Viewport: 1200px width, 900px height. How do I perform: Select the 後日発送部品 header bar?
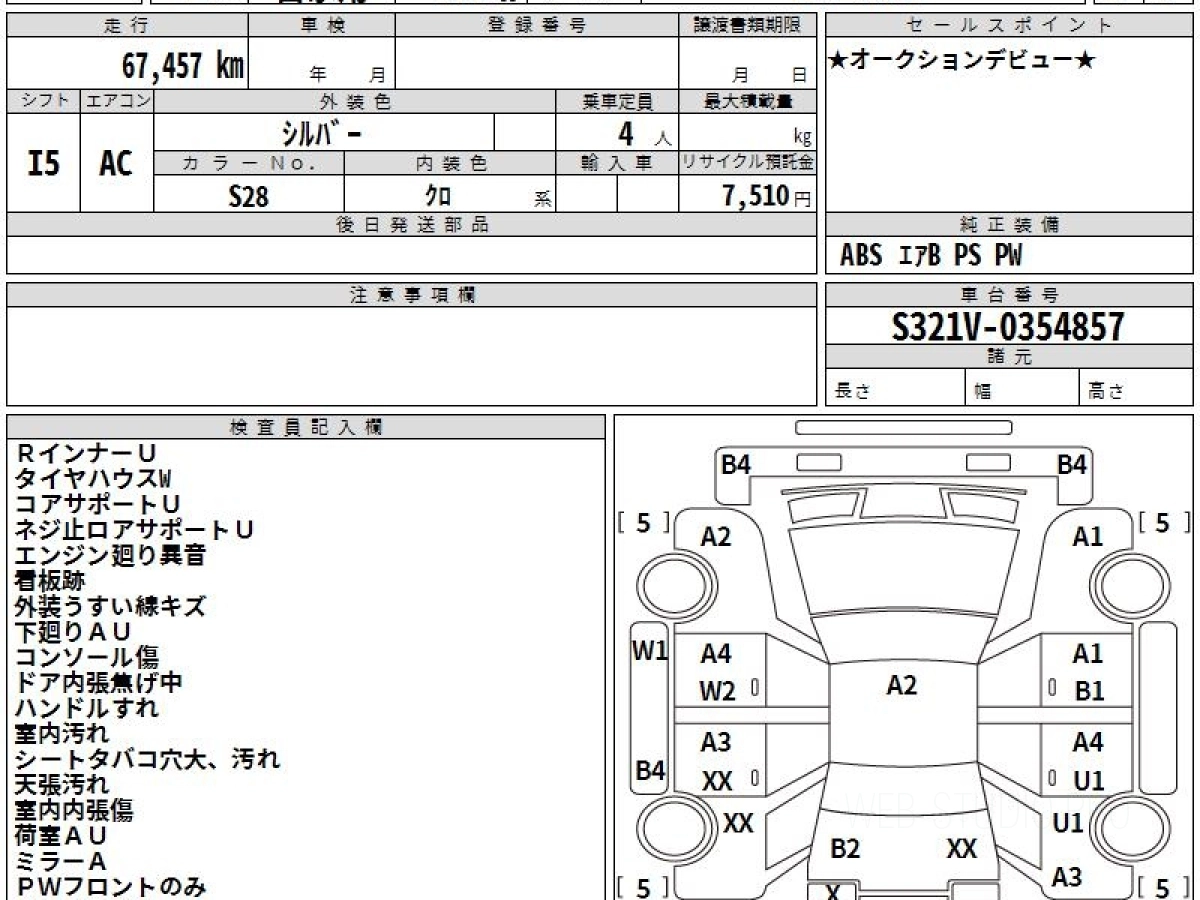click(411, 225)
